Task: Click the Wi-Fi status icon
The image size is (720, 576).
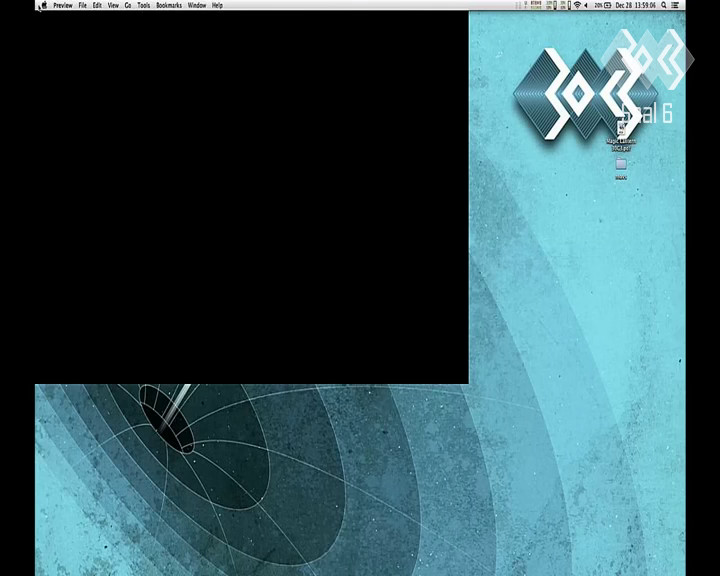Action: [x=577, y=5]
